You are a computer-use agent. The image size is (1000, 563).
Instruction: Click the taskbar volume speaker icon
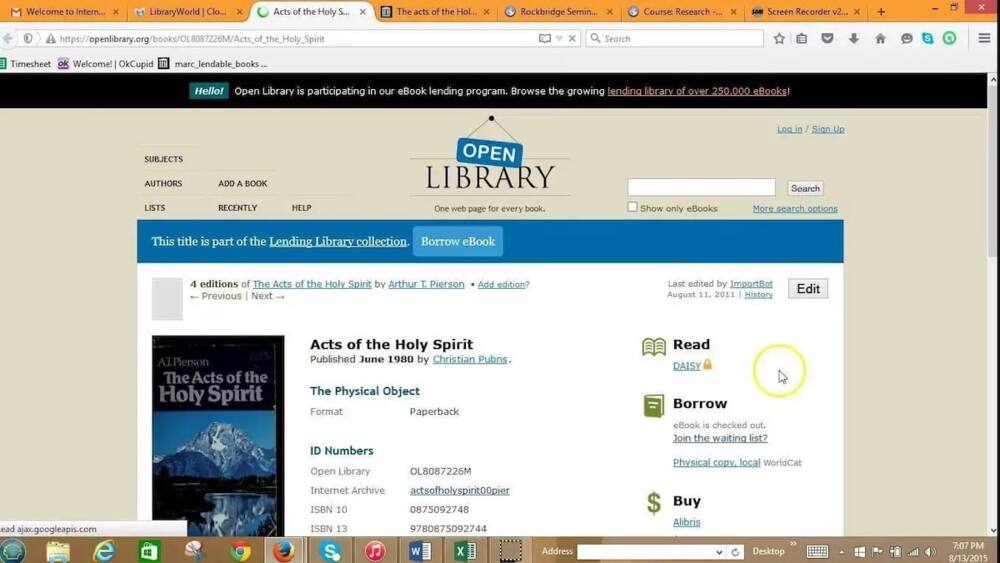click(930, 552)
